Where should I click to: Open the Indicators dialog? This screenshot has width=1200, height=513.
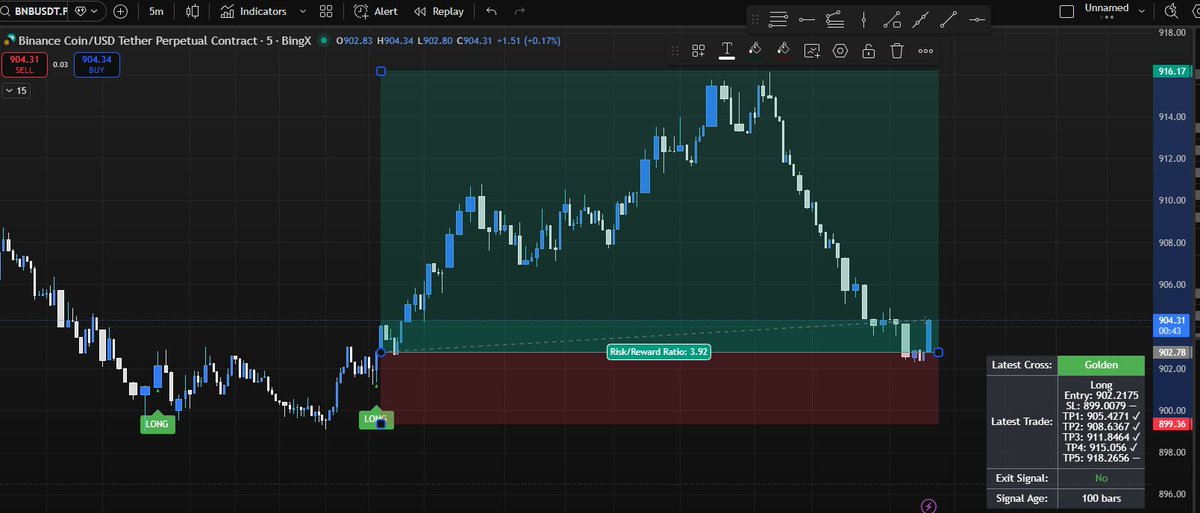pyautogui.click(x=254, y=11)
